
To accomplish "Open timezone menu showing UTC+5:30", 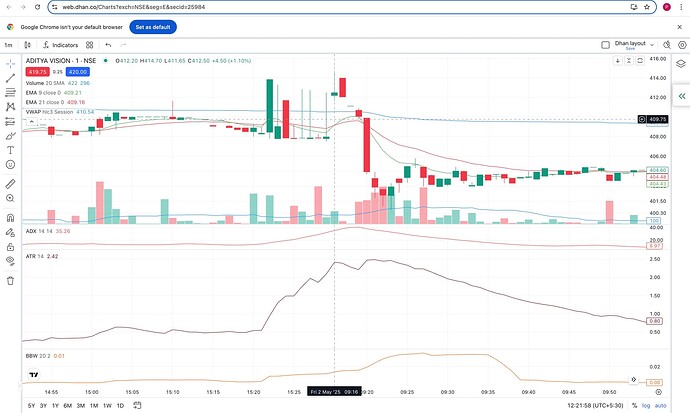I will click(x=595, y=406).
